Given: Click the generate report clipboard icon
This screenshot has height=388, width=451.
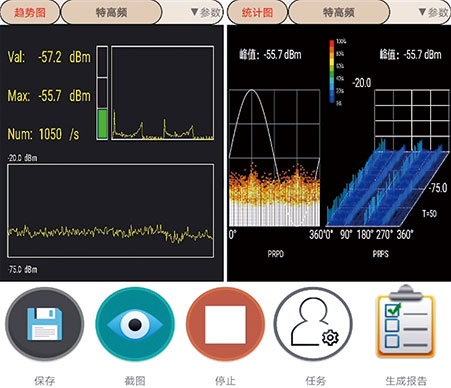Looking at the screenshot, I should (406, 322).
